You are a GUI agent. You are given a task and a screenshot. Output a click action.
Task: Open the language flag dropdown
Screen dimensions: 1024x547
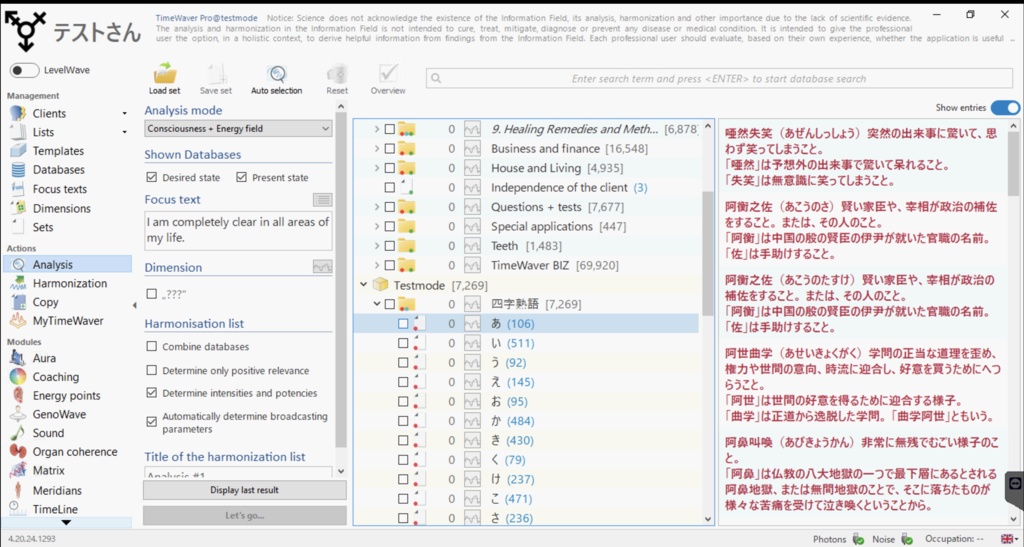[x=1009, y=539]
